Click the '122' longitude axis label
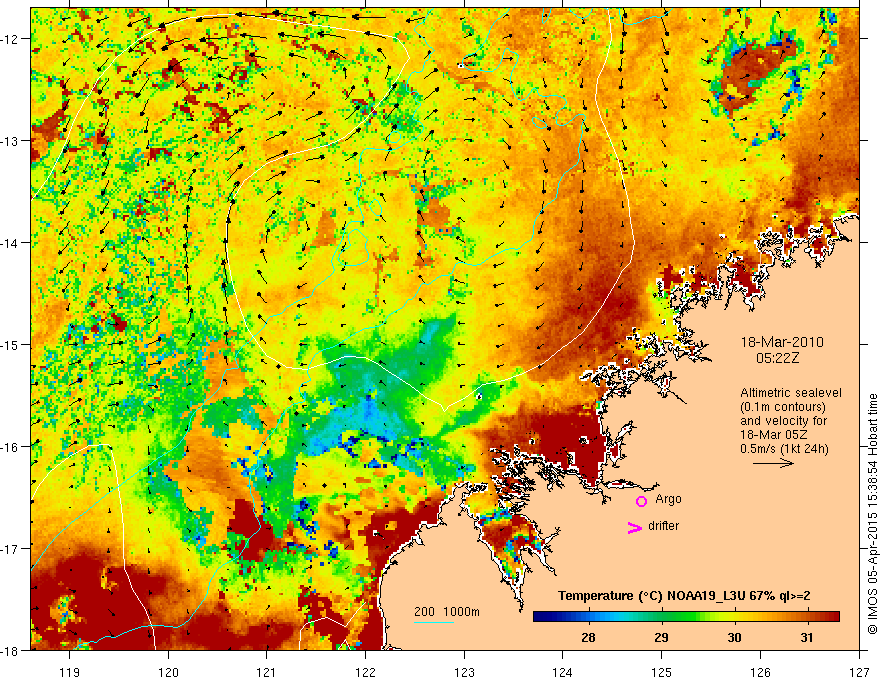This screenshot has height=680, width=880. 365,672
